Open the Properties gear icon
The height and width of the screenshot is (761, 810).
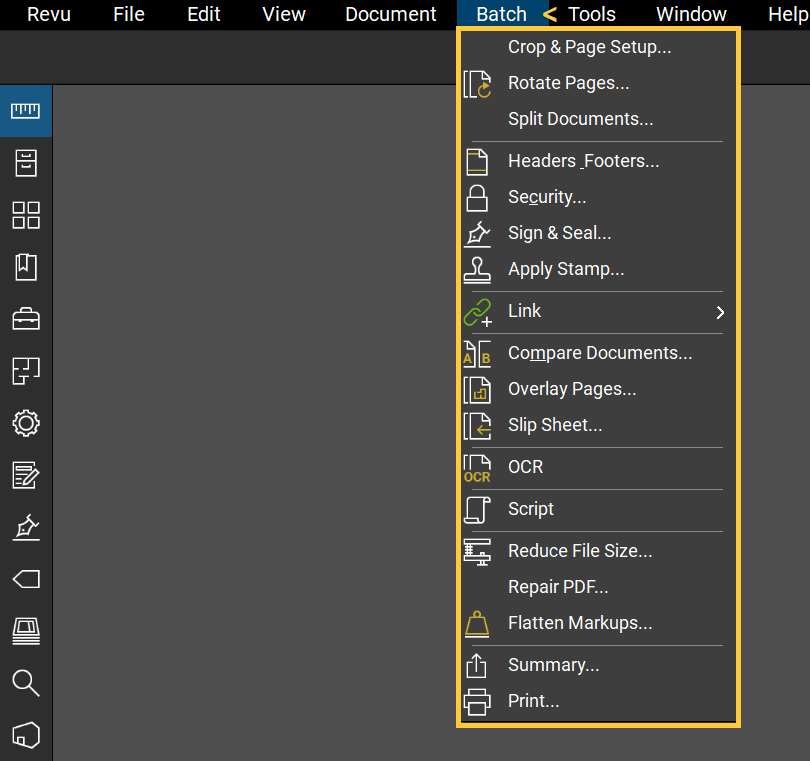click(x=26, y=424)
